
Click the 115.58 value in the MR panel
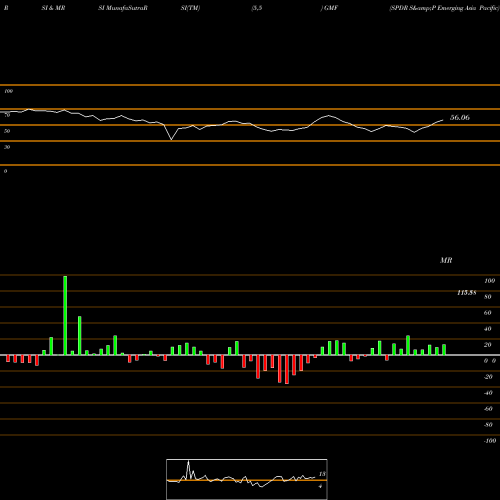pyautogui.click(x=467, y=293)
